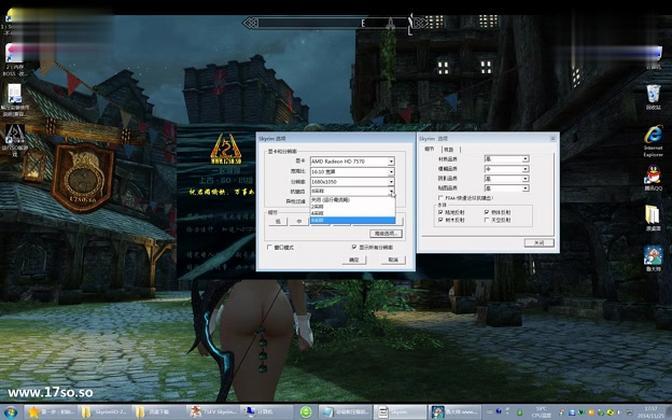Open the SkyrimHD folder taskbar item

coord(105,412)
